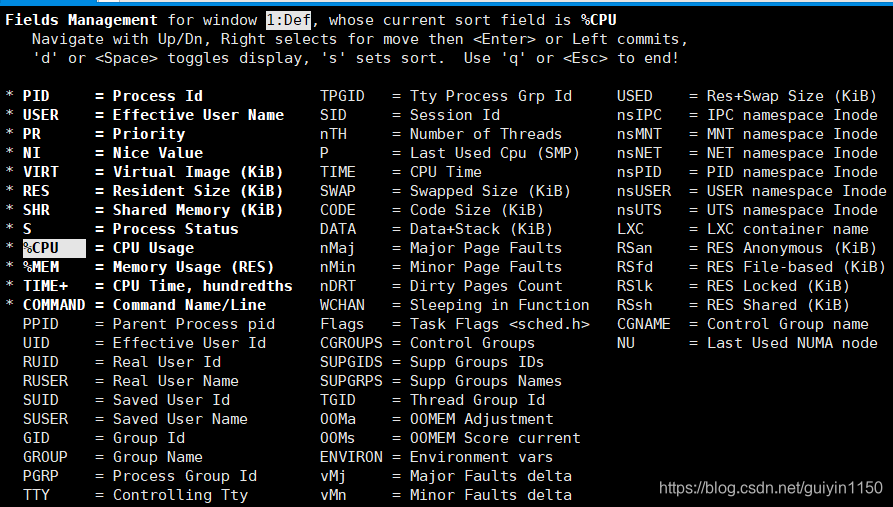Viewport: 893px width, 507px height.
Task: Click the RSsh field name
Action: 635,305
